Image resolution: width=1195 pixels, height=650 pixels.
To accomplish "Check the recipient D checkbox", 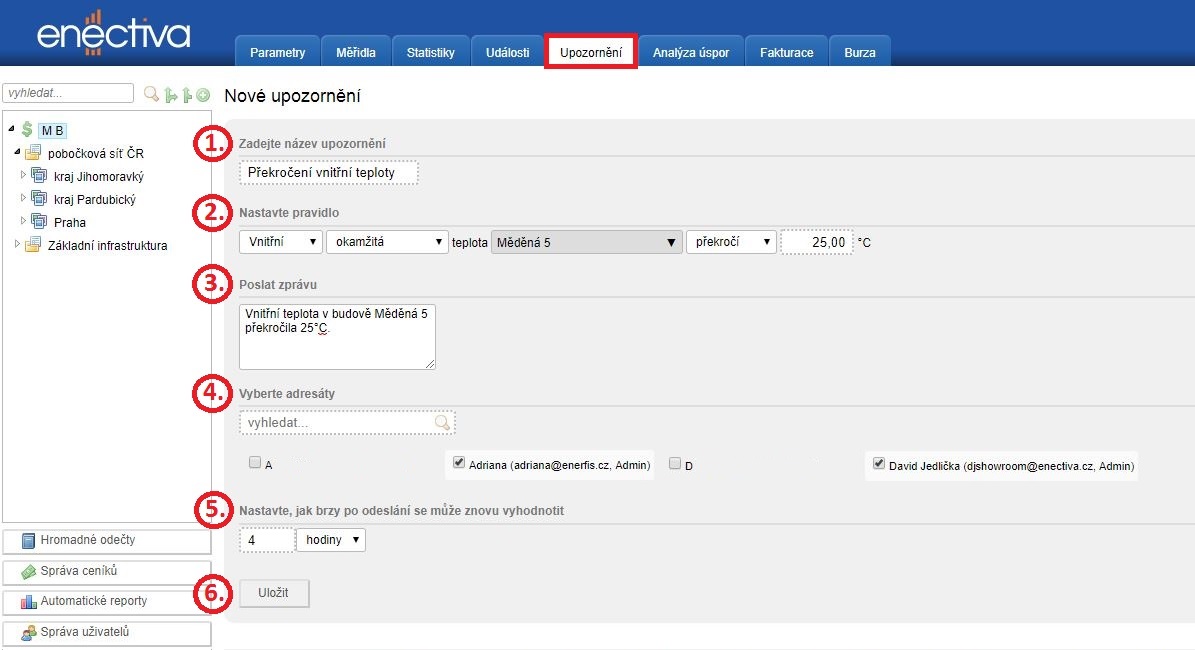I will pos(675,463).
